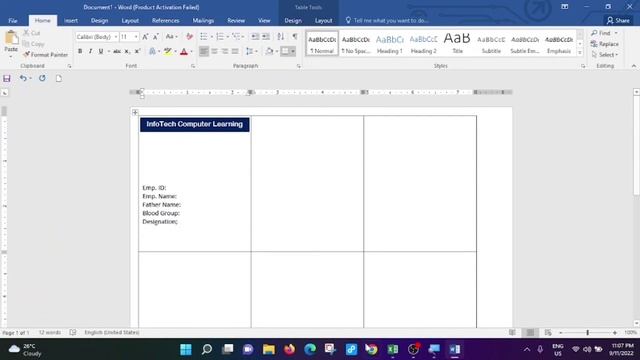This screenshot has height=360, width=640.
Task: Click the Windows Start button
Action: click(186, 349)
